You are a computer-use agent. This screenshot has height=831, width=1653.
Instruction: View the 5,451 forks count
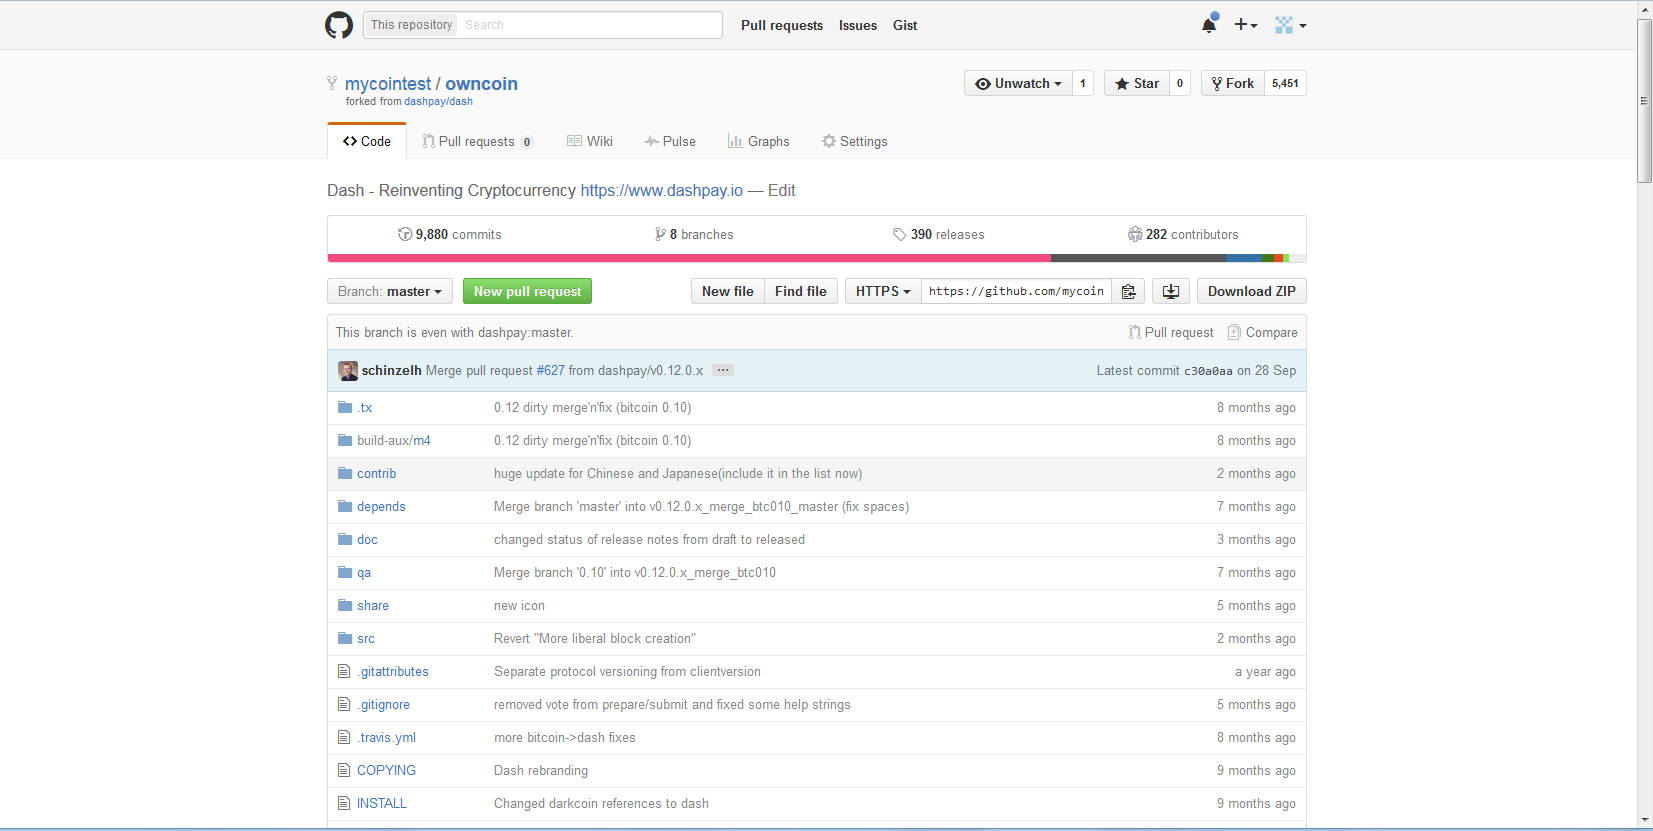tap(1285, 84)
